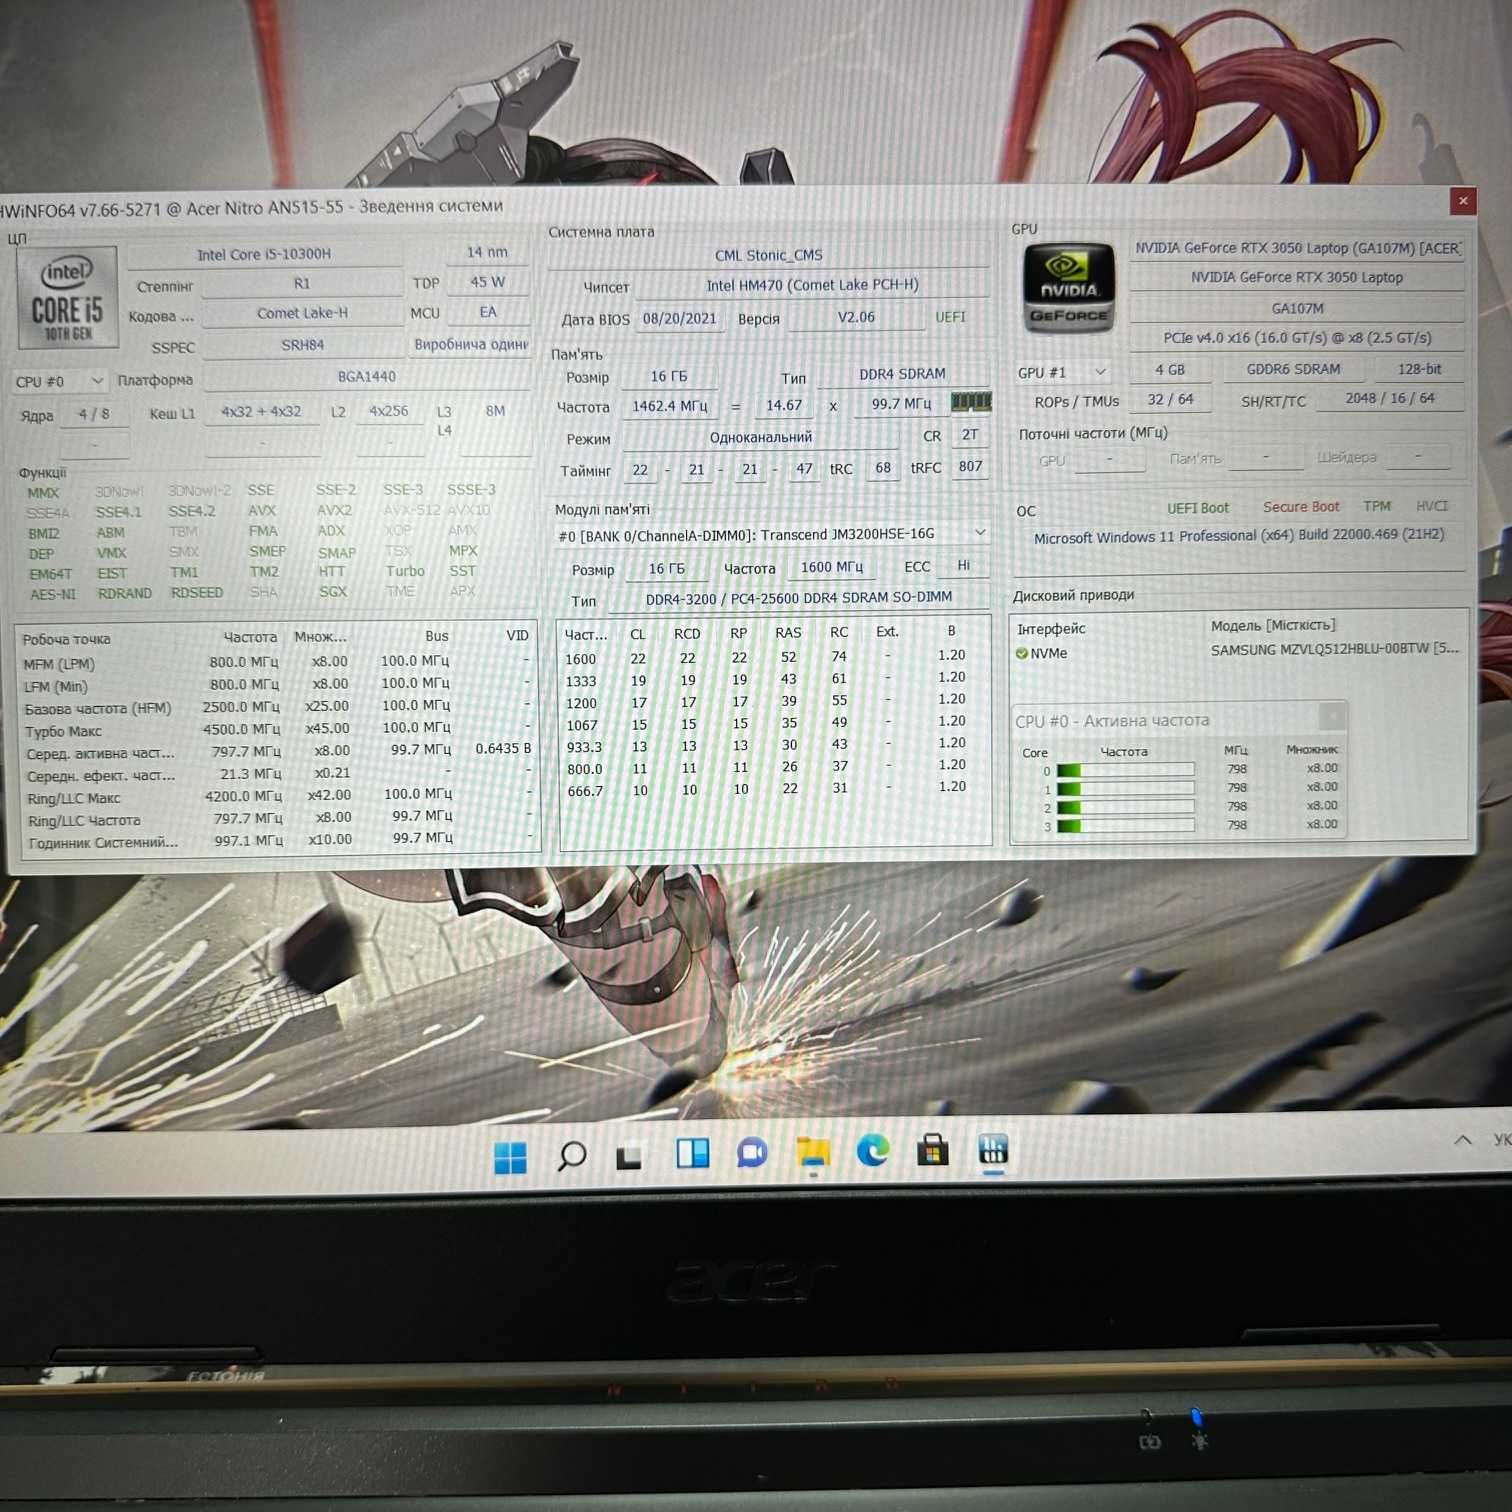
Task: Click the 'Intel HM470 (Comet Lake PCH-H)' chipset field
Action: coord(812,285)
